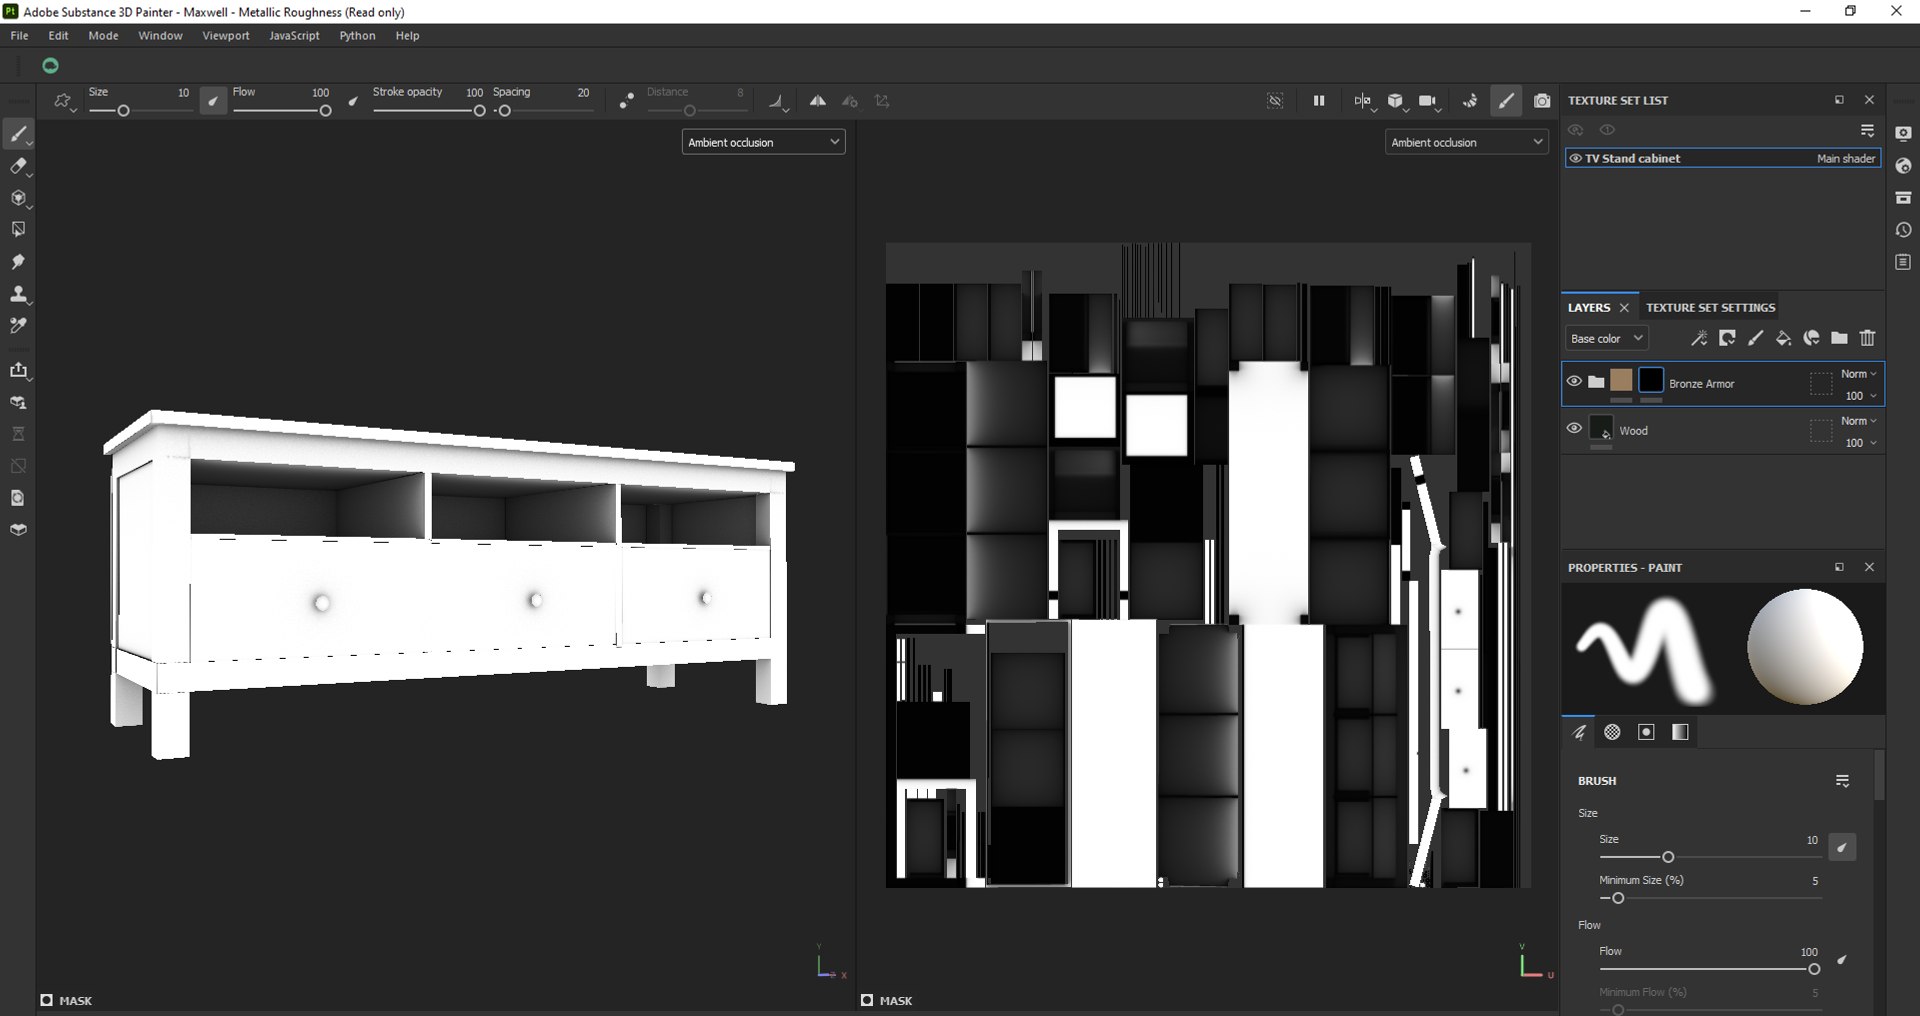This screenshot has height=1016, width=1920.
Task: Open the Viewport menu
Action: pyautogui.click(x=226, y=35)
